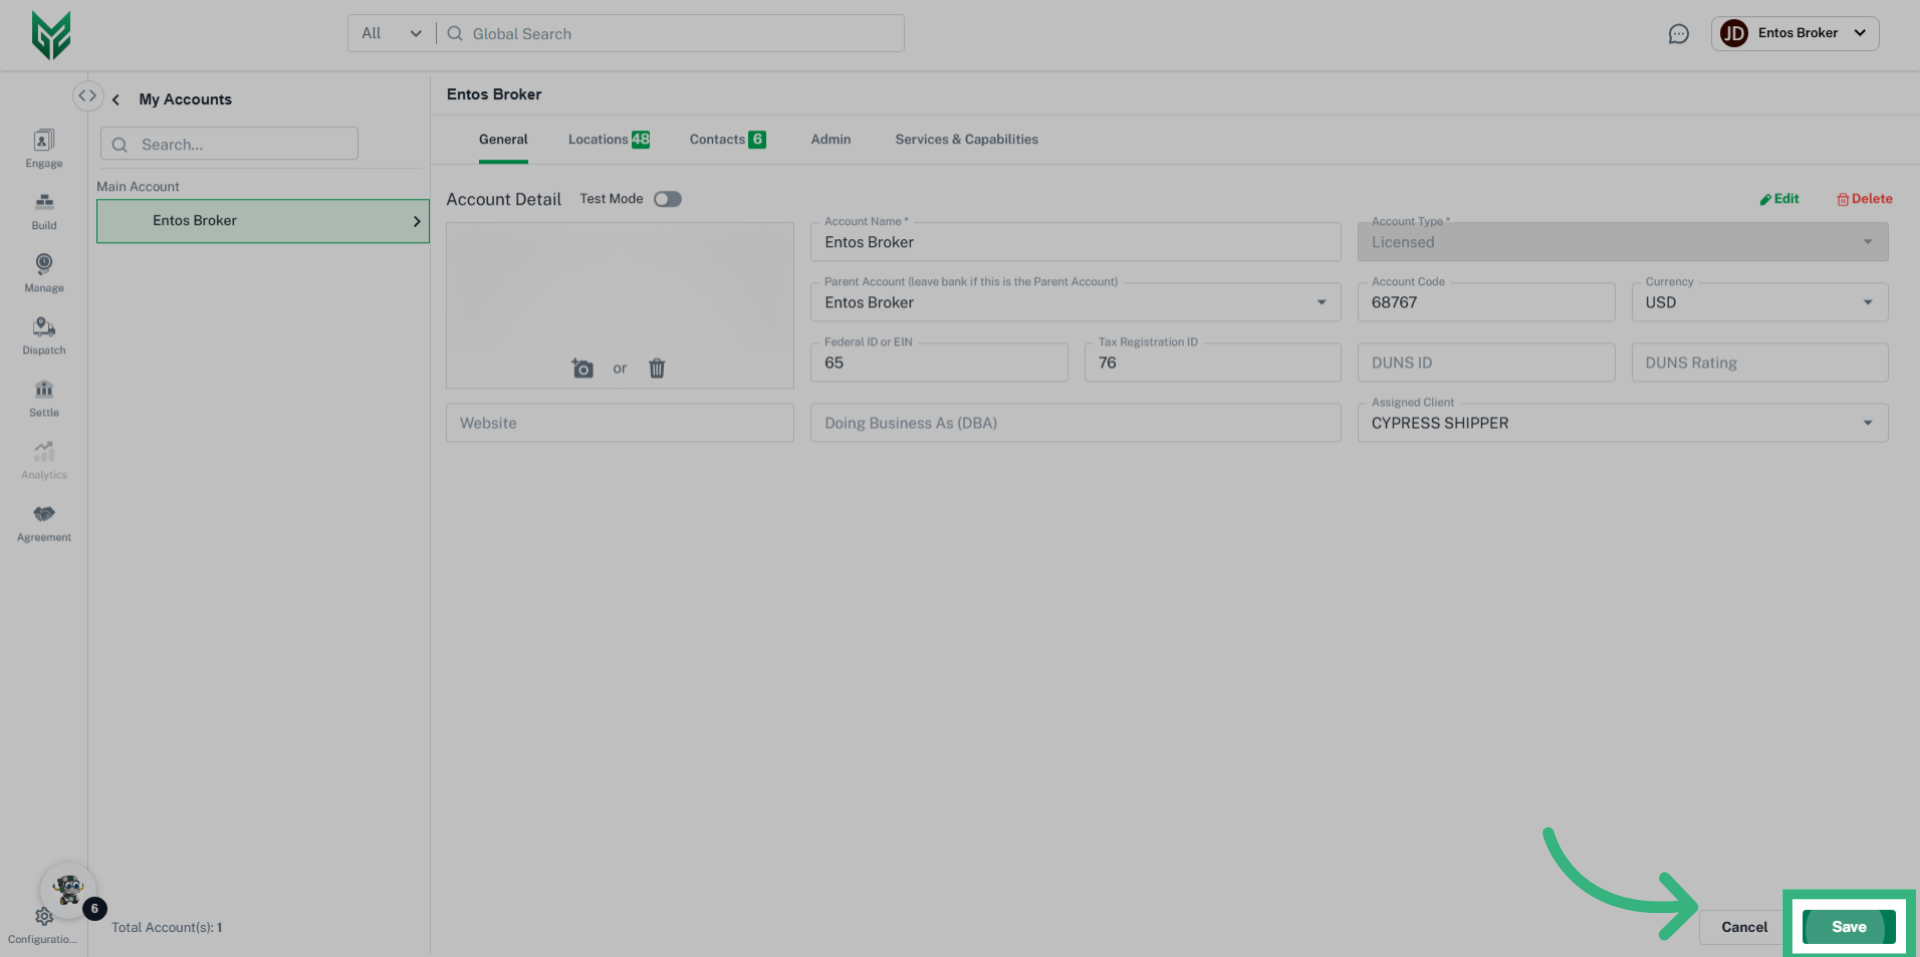The image size is (1920, 957).
Task: Click the Tax Registration ID field
Action: click(x=1213, y=362)
